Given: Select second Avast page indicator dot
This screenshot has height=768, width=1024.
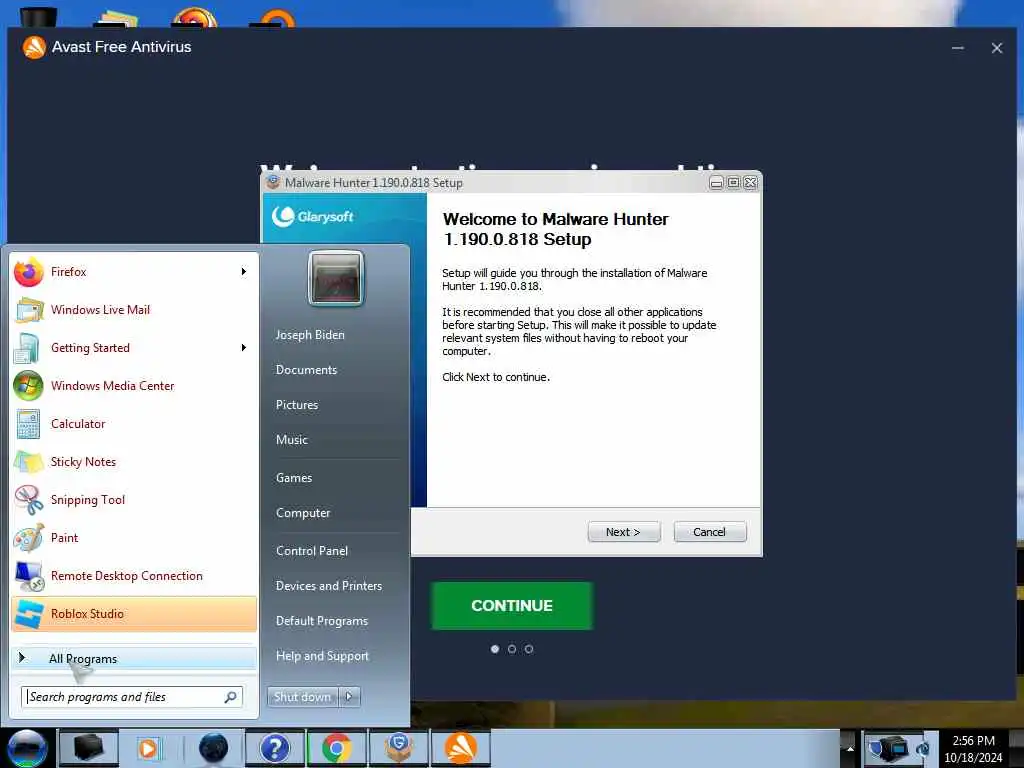Looking at the screenshot, I should pyautogui.click(x=512, y=649).
